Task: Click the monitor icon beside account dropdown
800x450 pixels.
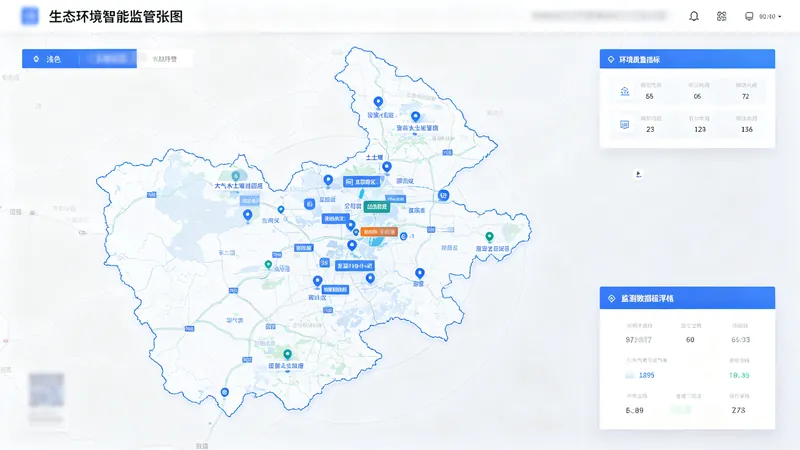Action: click(x=749, y=16)
